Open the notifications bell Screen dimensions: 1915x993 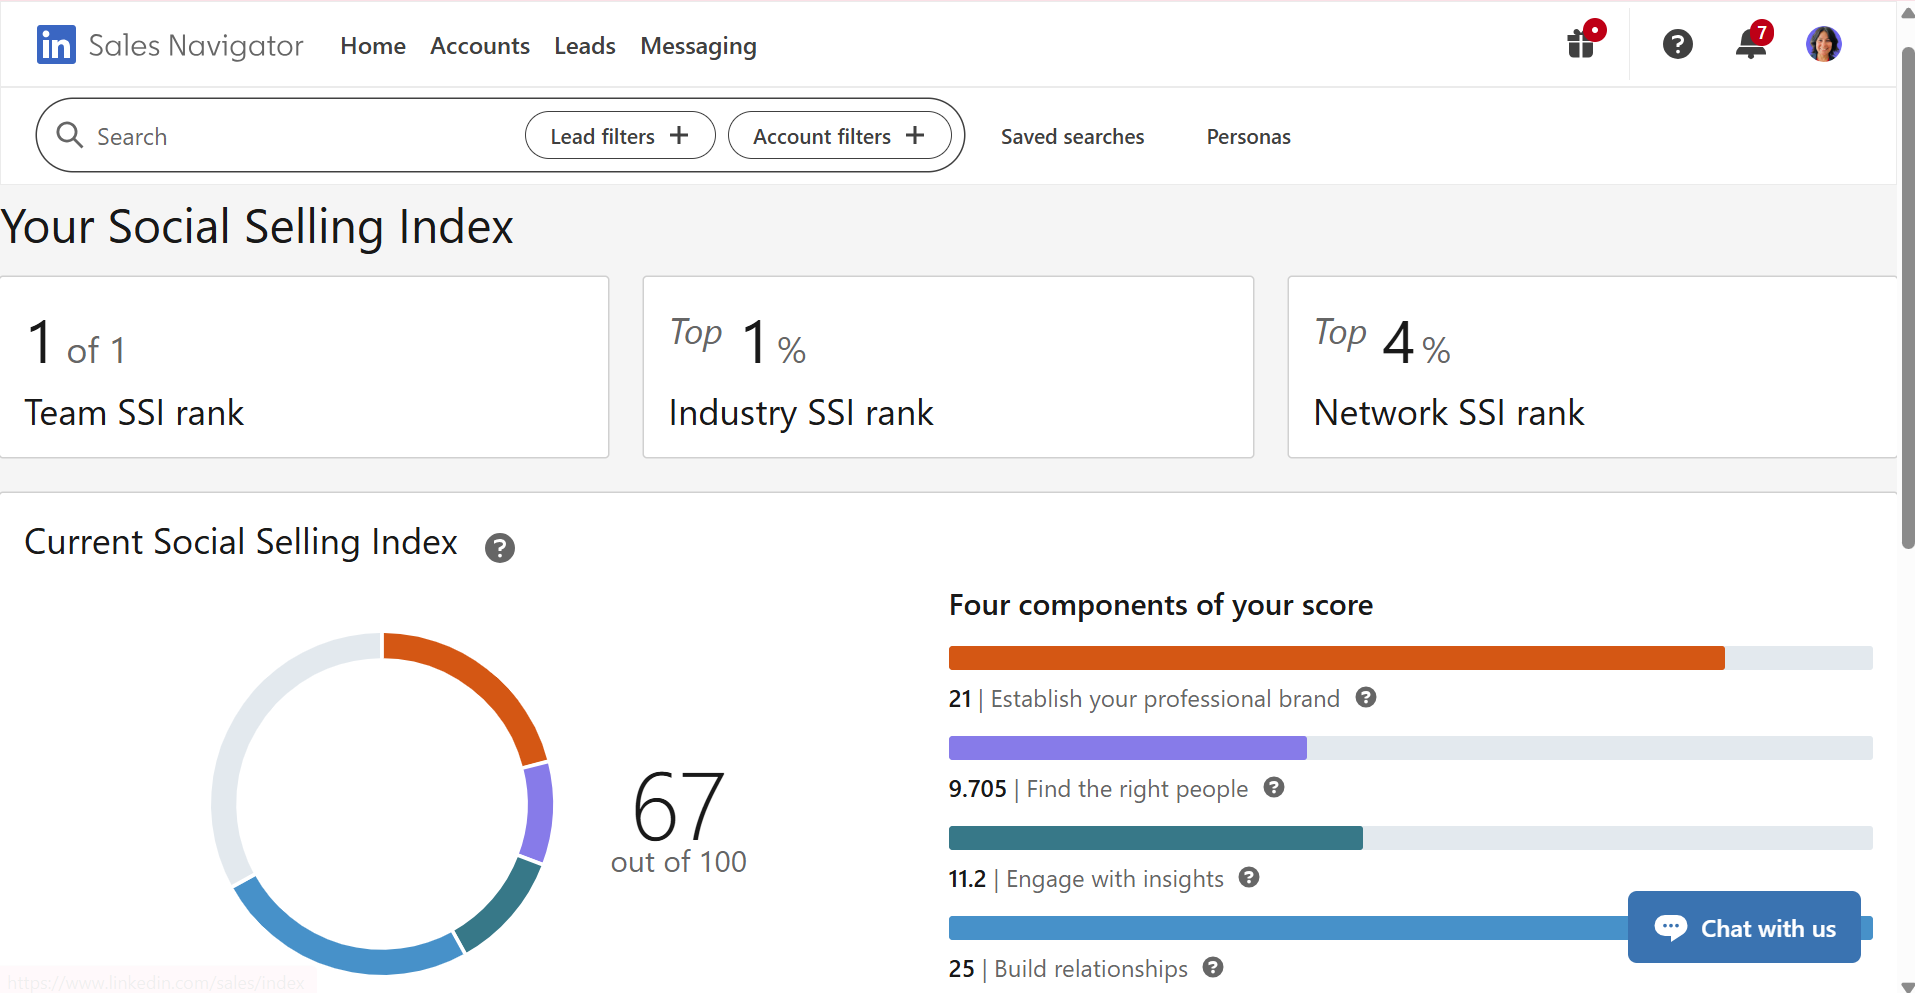point(1751,44)
